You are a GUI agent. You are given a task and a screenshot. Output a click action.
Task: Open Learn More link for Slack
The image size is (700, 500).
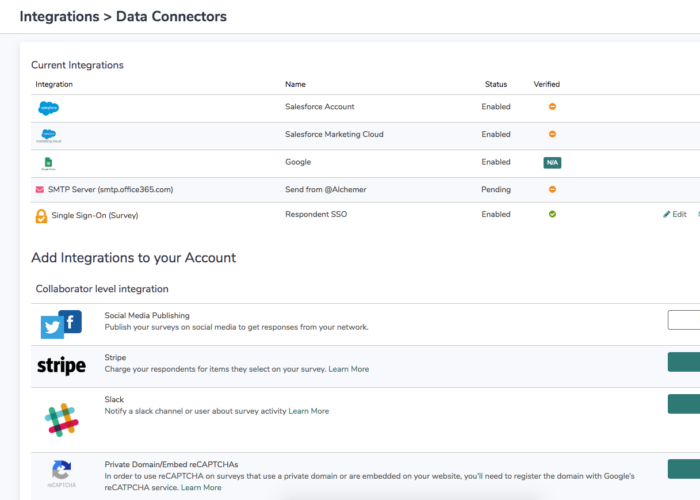308,411
